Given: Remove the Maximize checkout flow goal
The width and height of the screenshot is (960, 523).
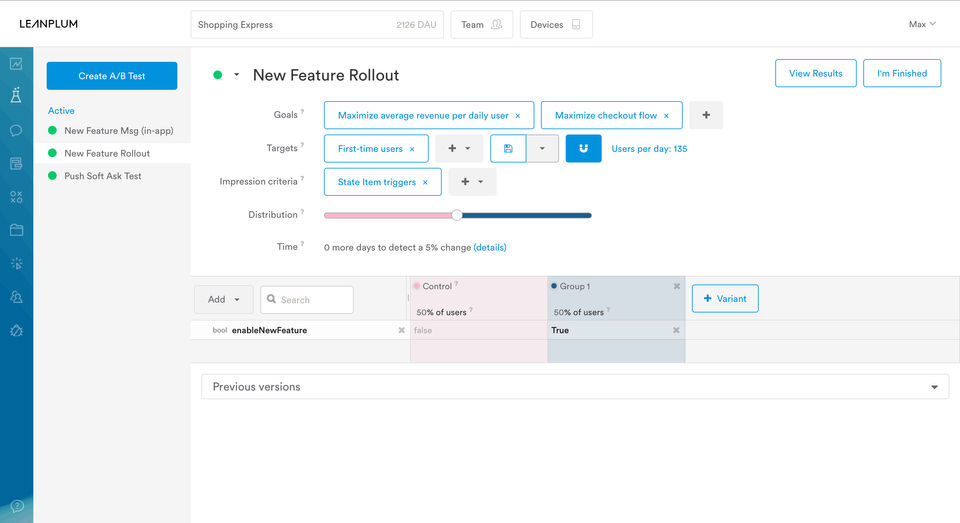Looking at the screenshot, I should (x=666, y=116).
